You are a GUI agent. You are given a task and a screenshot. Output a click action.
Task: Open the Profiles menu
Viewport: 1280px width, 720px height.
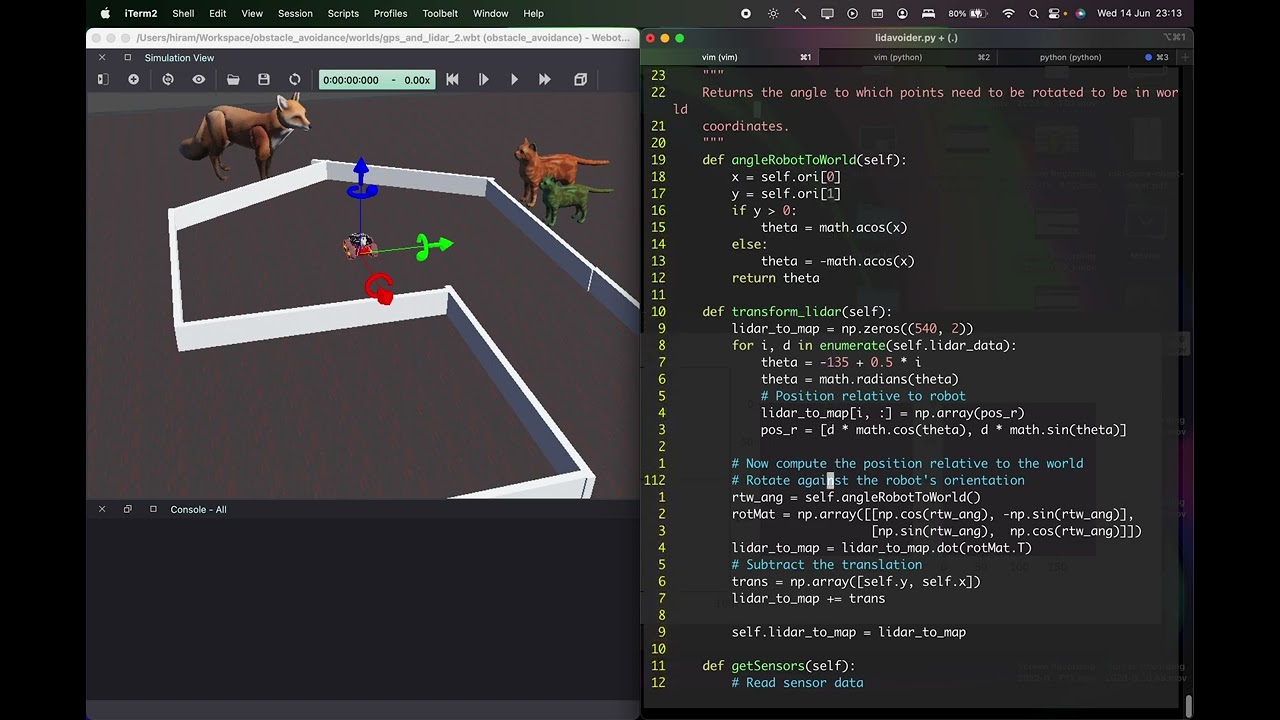390,13
